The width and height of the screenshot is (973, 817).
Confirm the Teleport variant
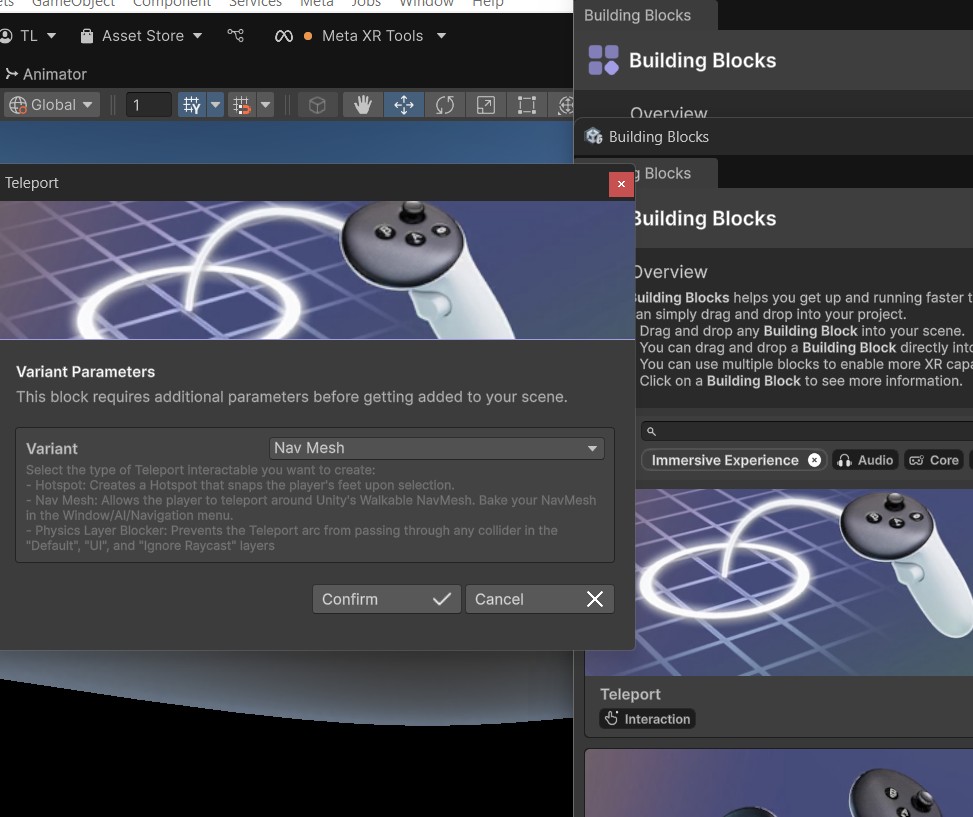point(387,599)
